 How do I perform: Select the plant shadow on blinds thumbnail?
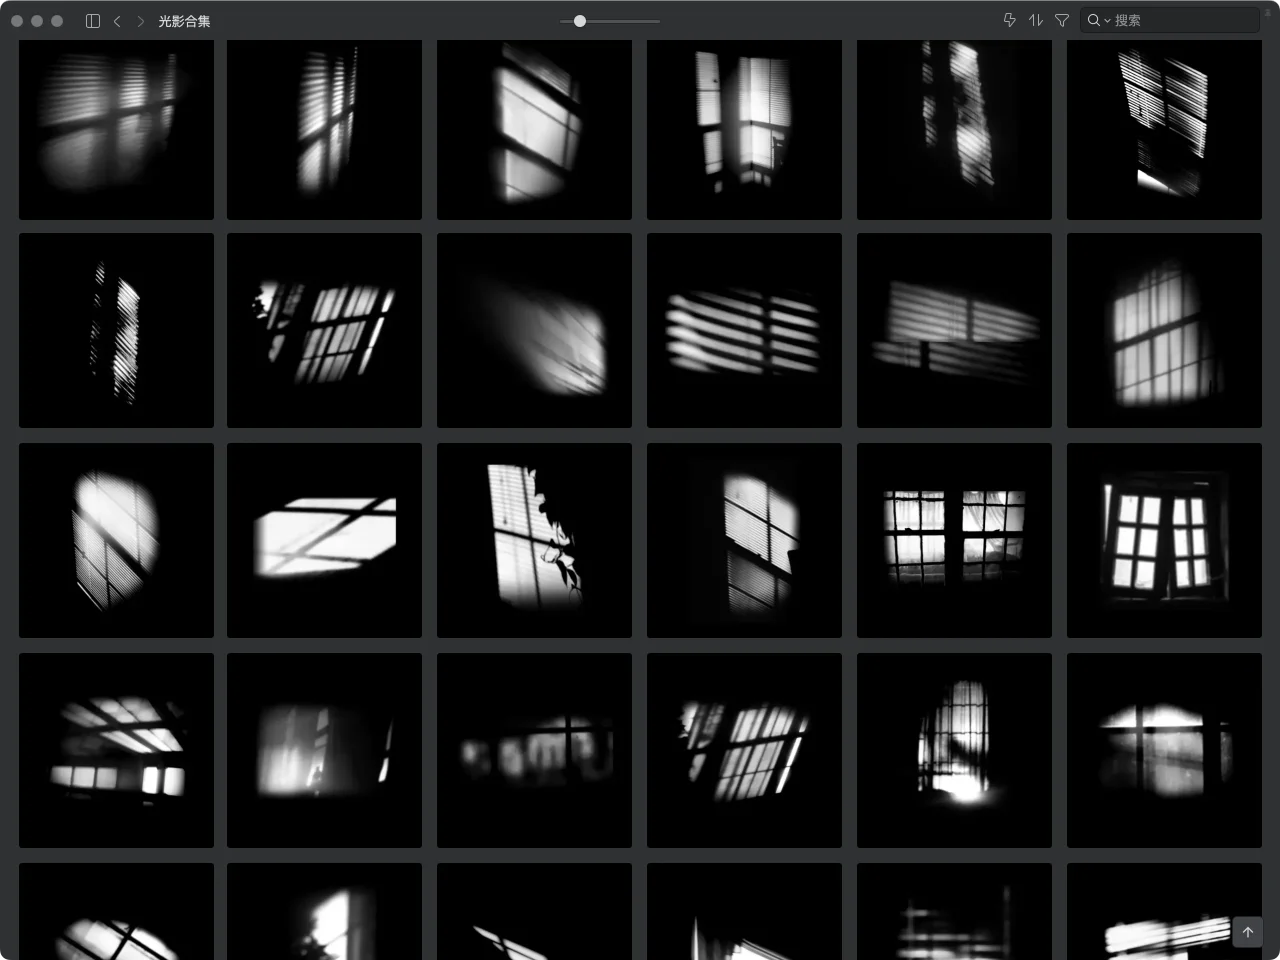point(534,540)
